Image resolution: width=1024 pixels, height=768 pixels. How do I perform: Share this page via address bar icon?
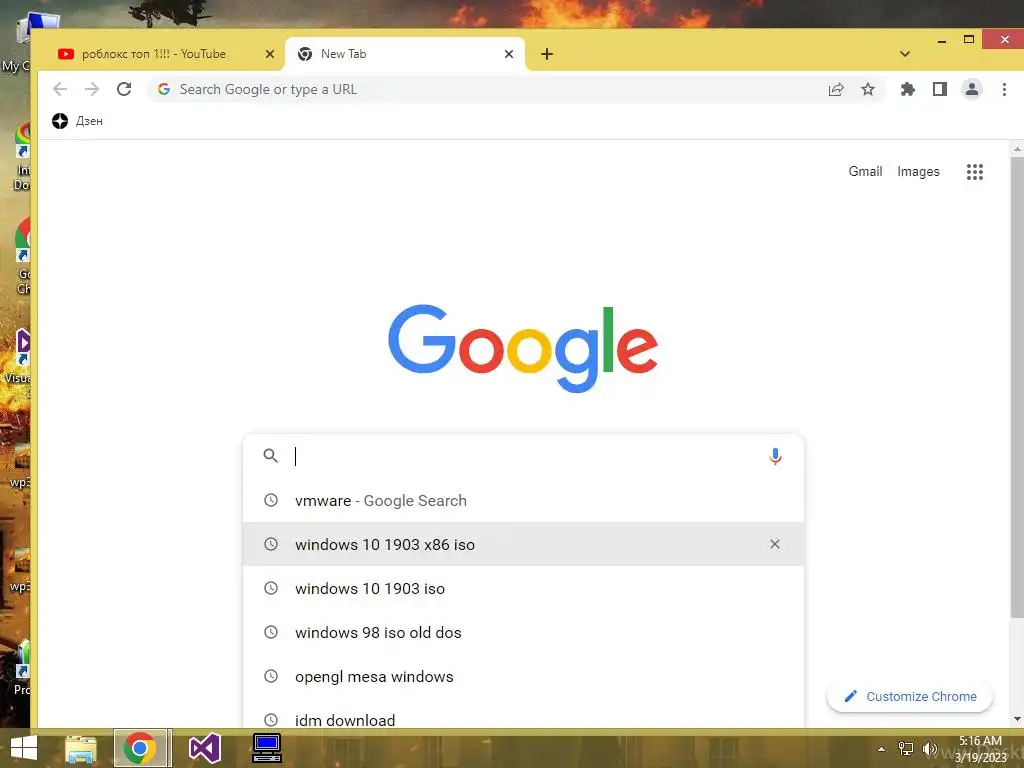coord(836,89)
